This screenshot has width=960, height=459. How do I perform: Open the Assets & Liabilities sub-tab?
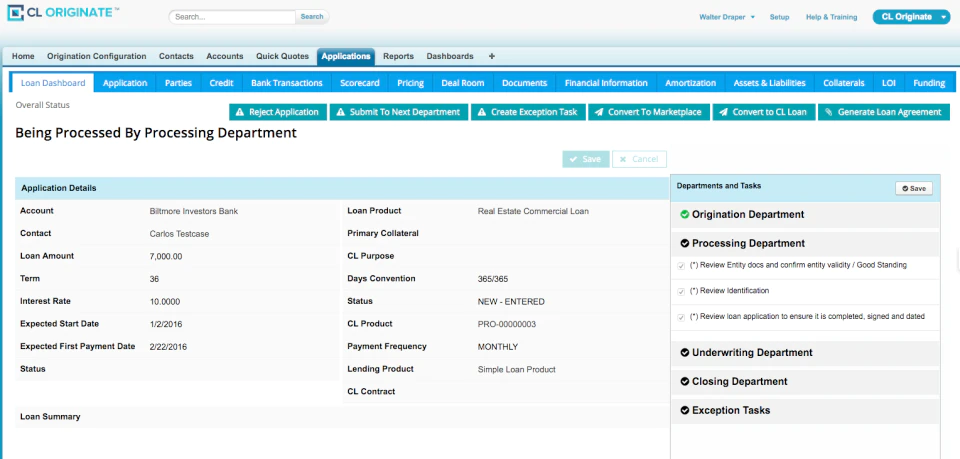770,83
